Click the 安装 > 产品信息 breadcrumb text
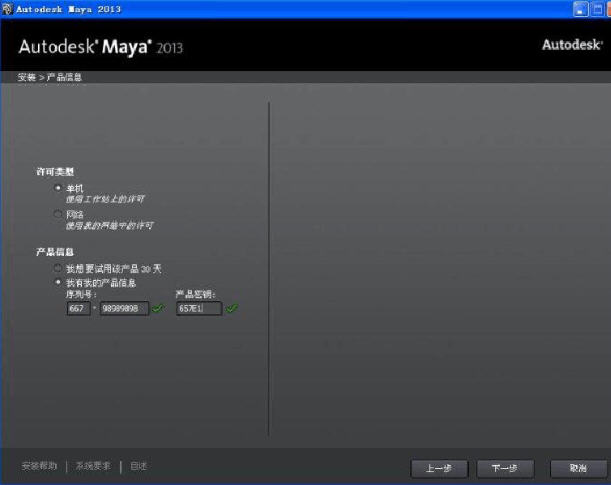Viewport: 611px width, 485px height. coord(49,77)
